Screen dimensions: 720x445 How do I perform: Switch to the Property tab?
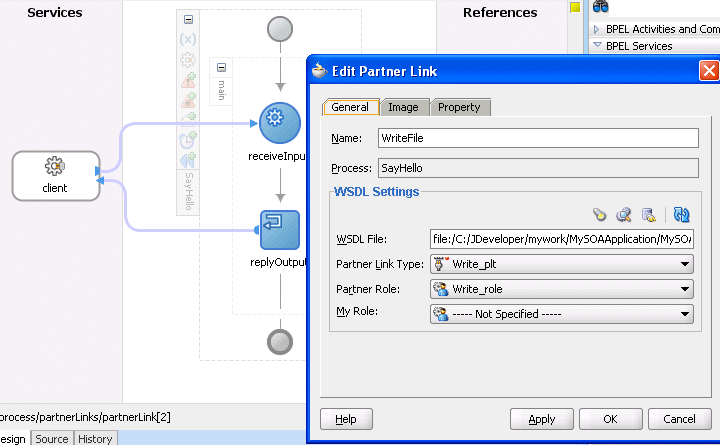pos(460,107)
